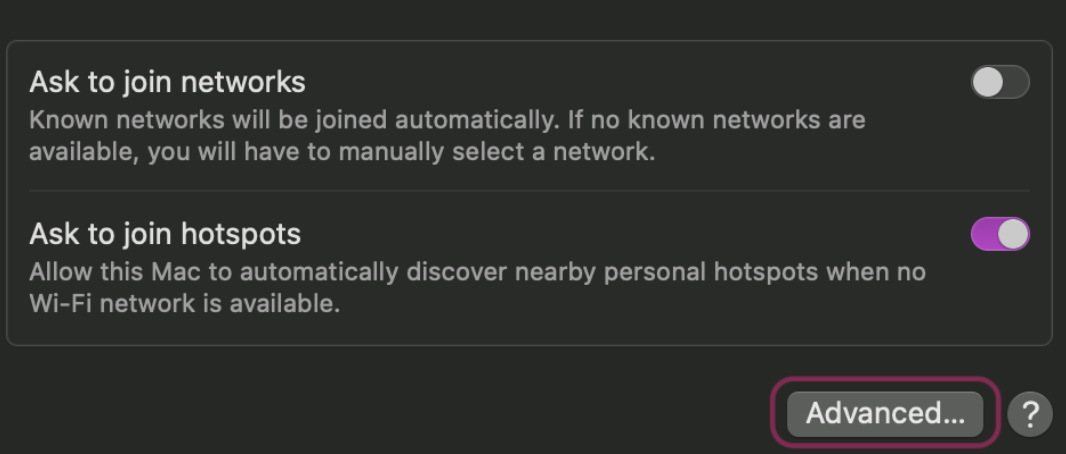This screenshot has height=454, width=1066.
Task: Disable the Ask to join hotspots switch
Action: point(999,235)
